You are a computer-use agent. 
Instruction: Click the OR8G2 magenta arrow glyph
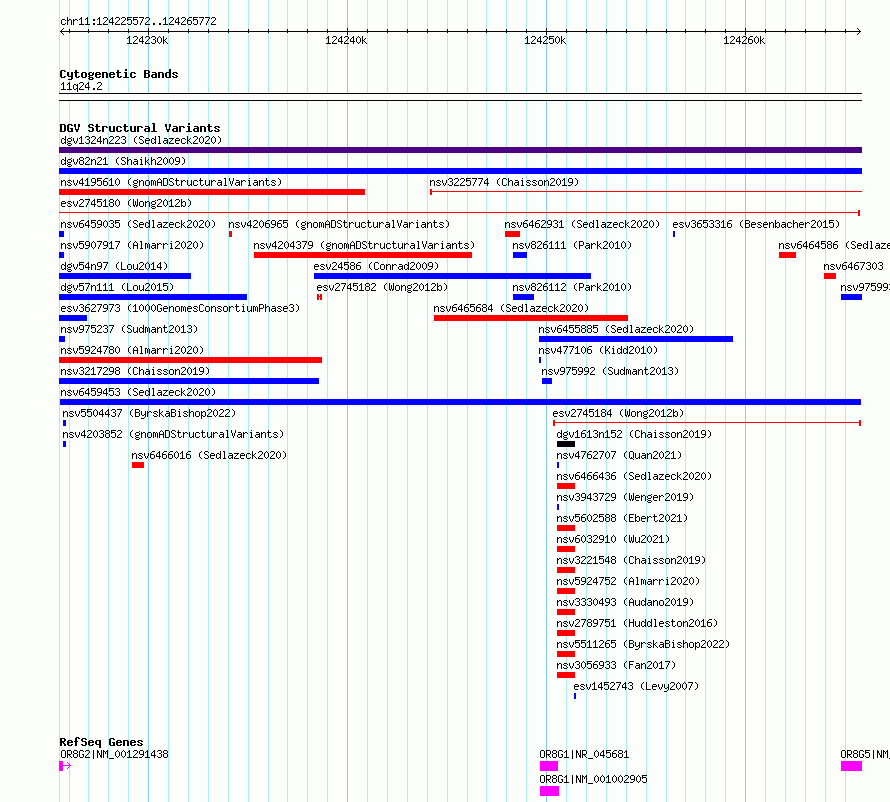[65, 766]
